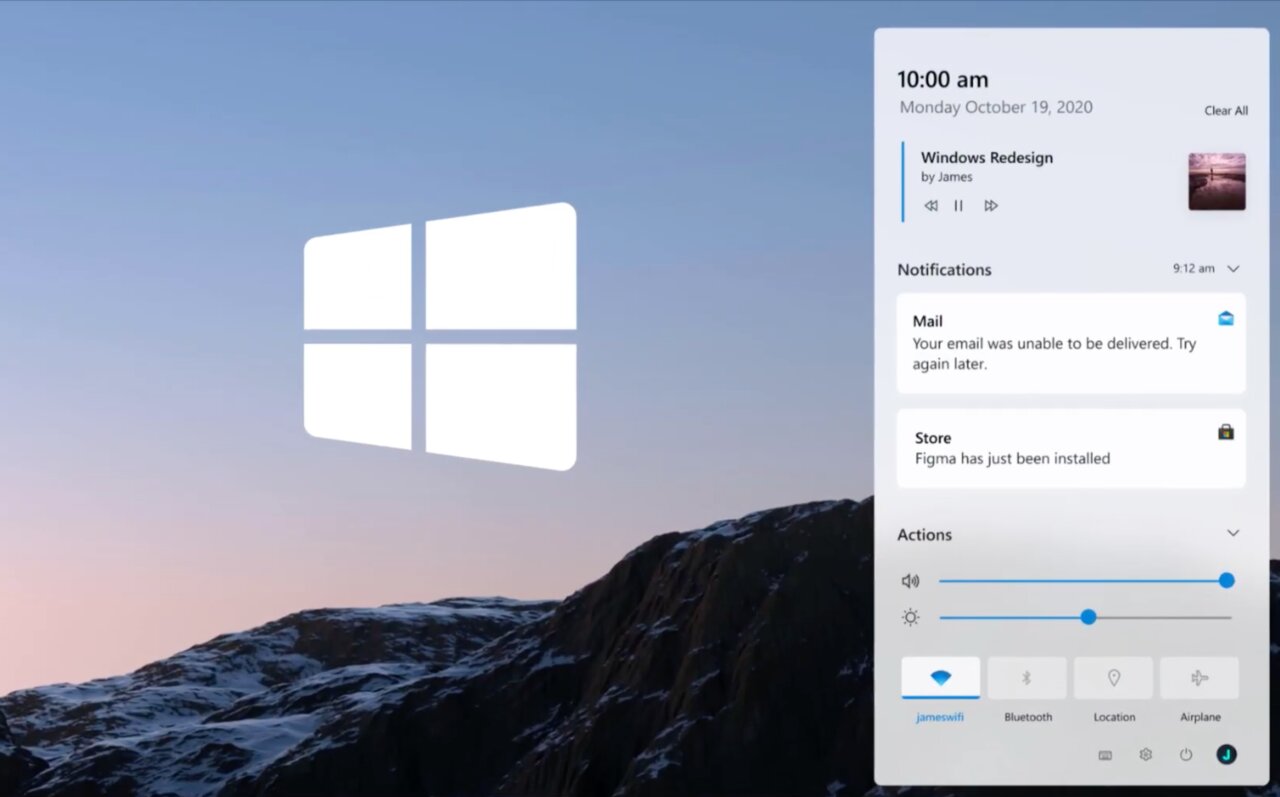
Task: Click the 'Figma has just been installed' message
Action: (1012, 459)
